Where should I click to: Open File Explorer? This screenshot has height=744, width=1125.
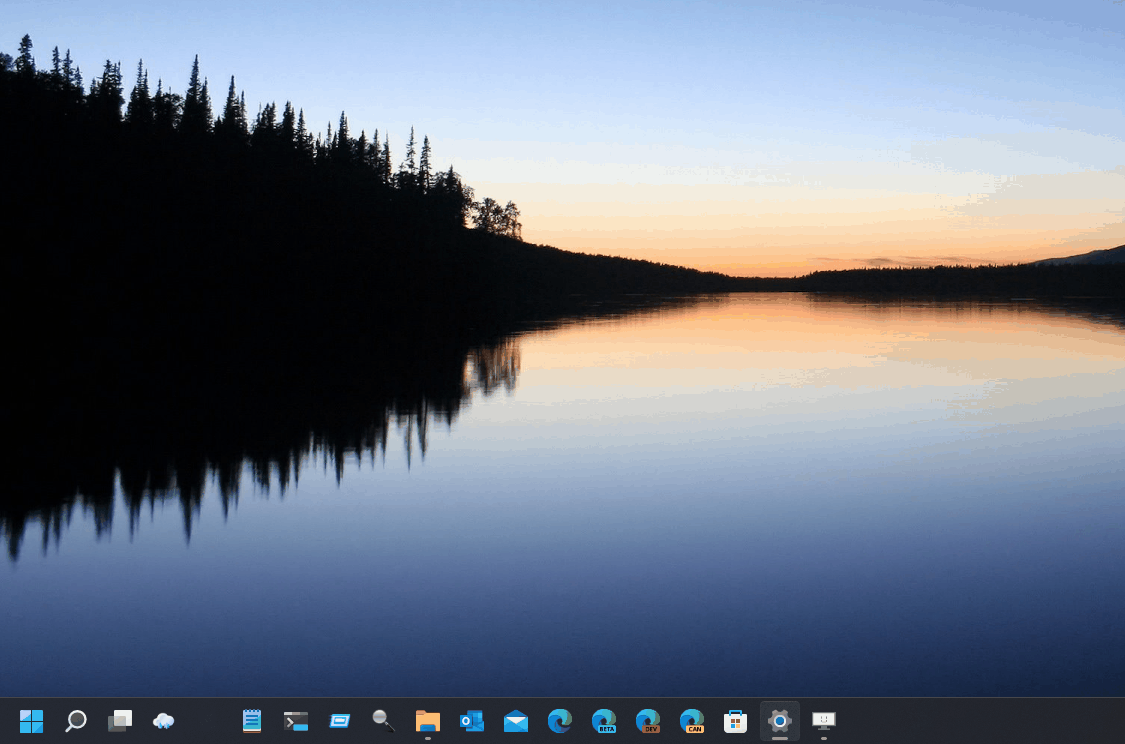tap(427, 720)
